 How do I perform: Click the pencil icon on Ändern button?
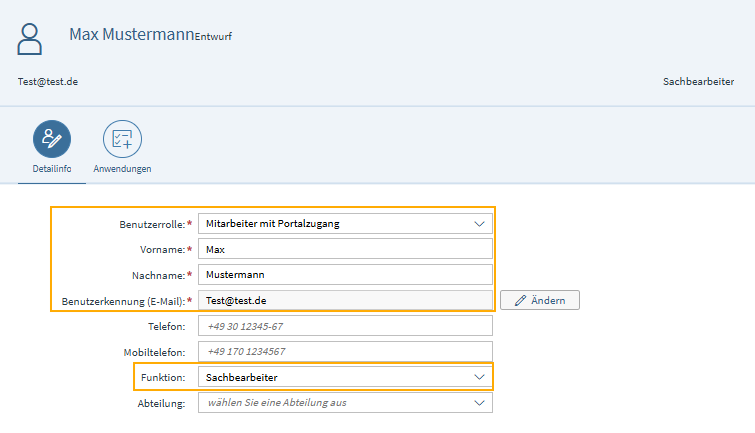click(x=520, y=301)
